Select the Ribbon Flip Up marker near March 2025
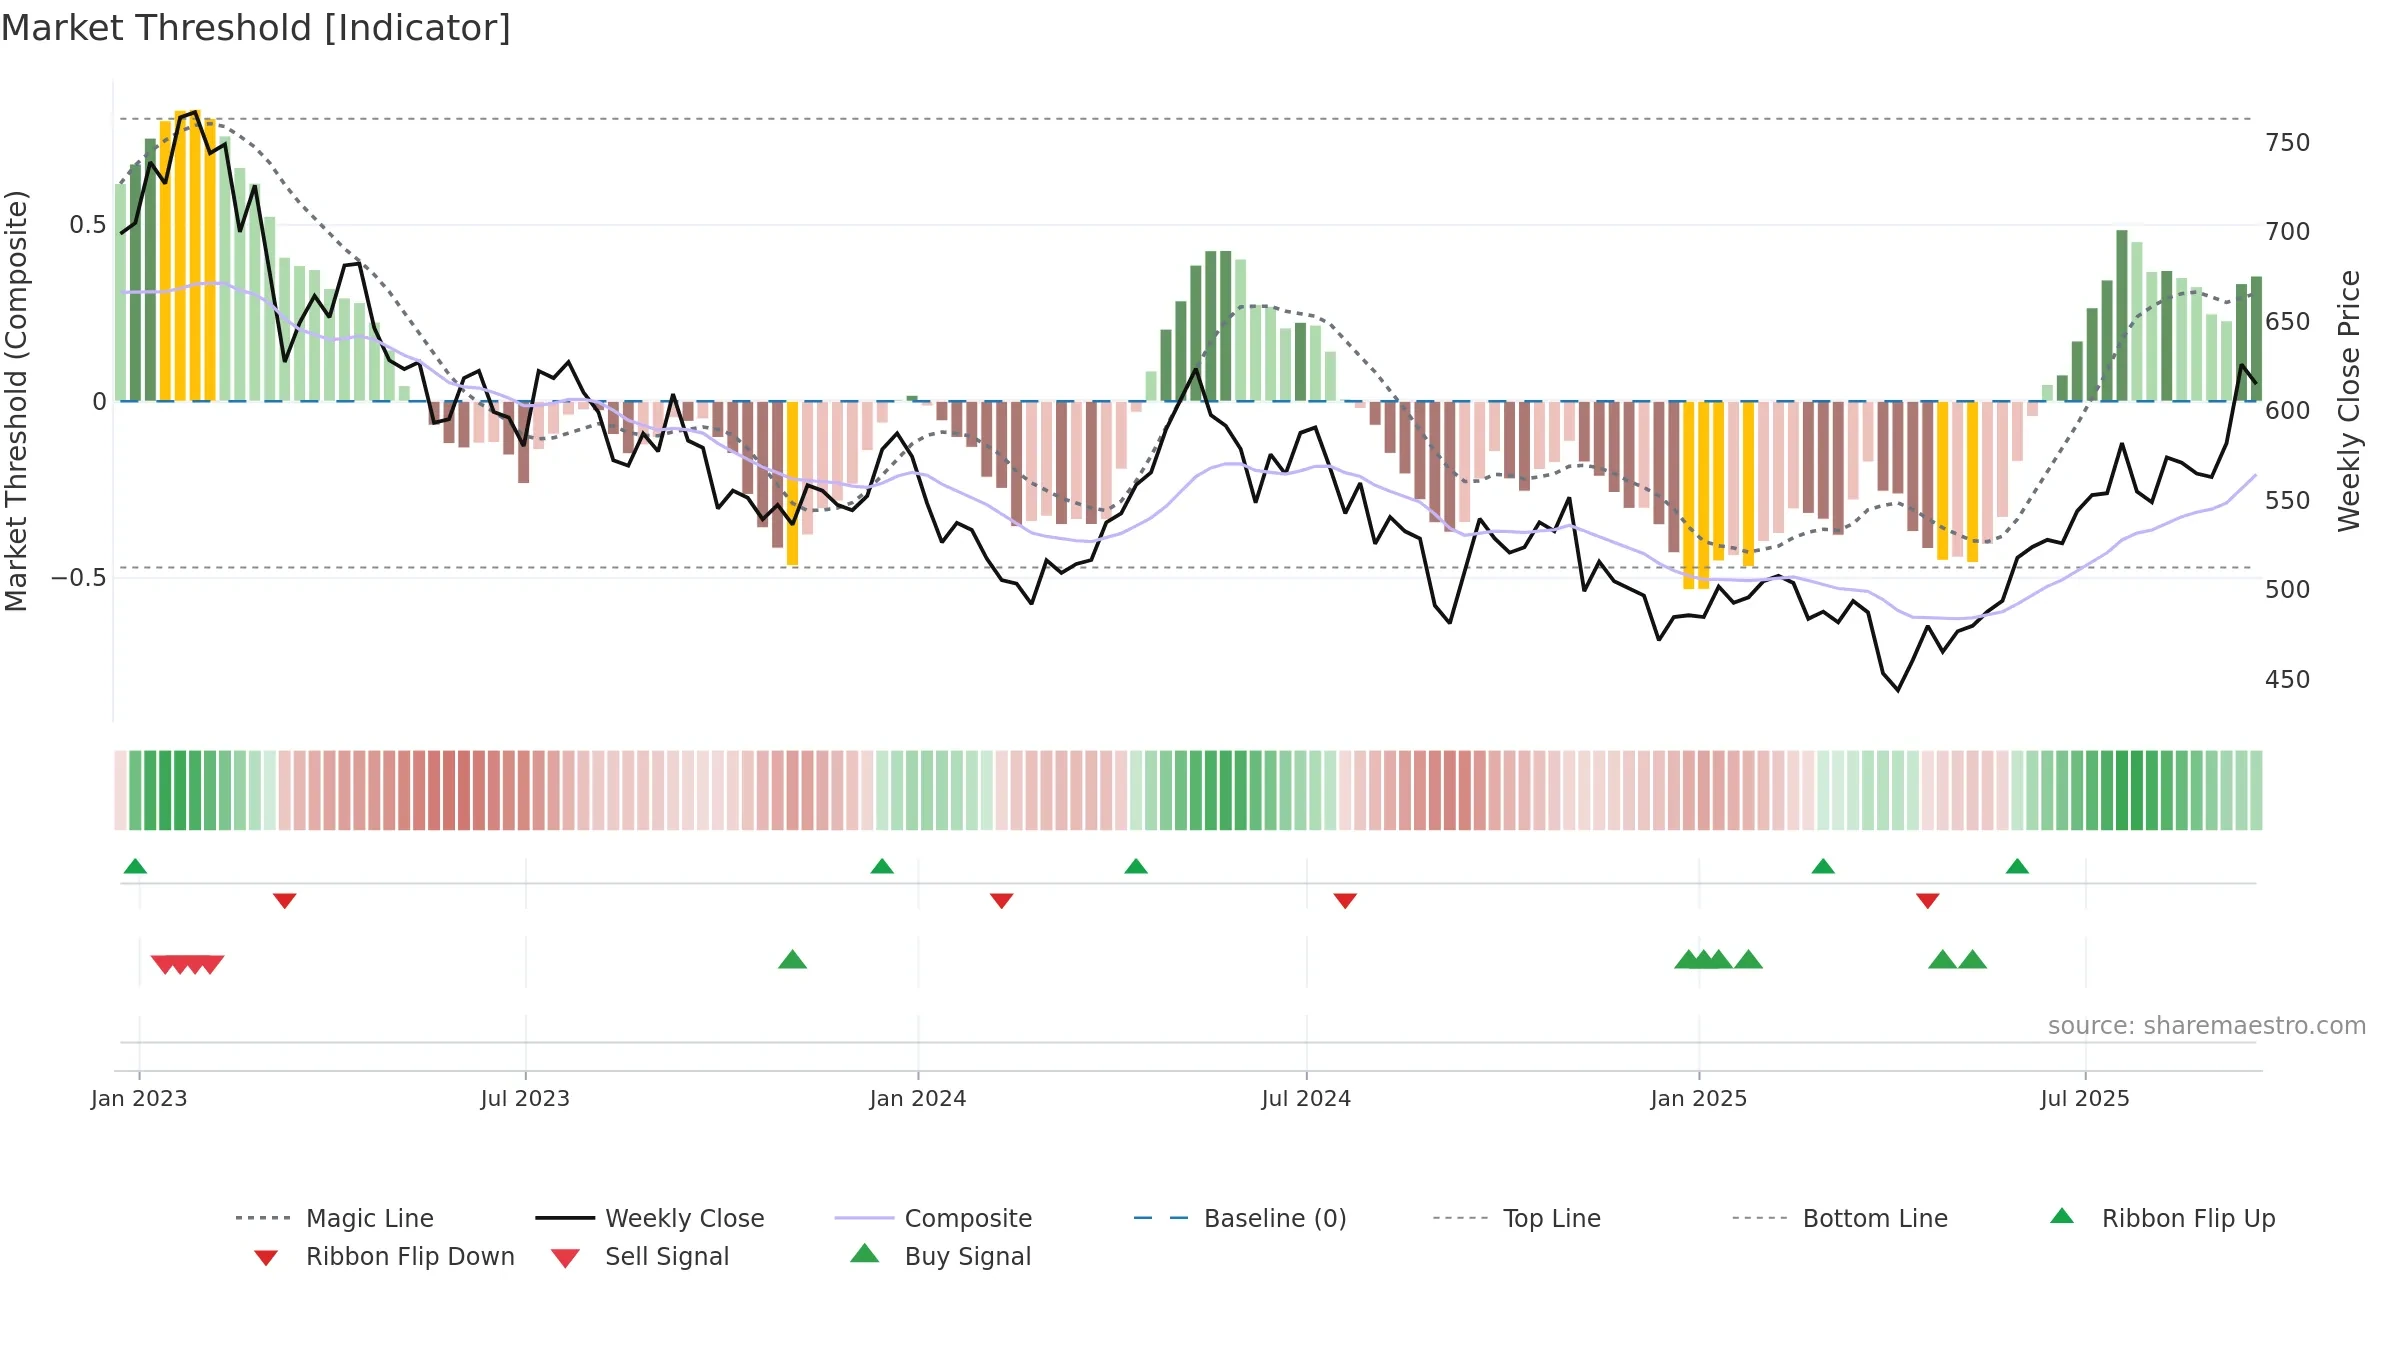 pyautogui.click(x=1823, y=866)
